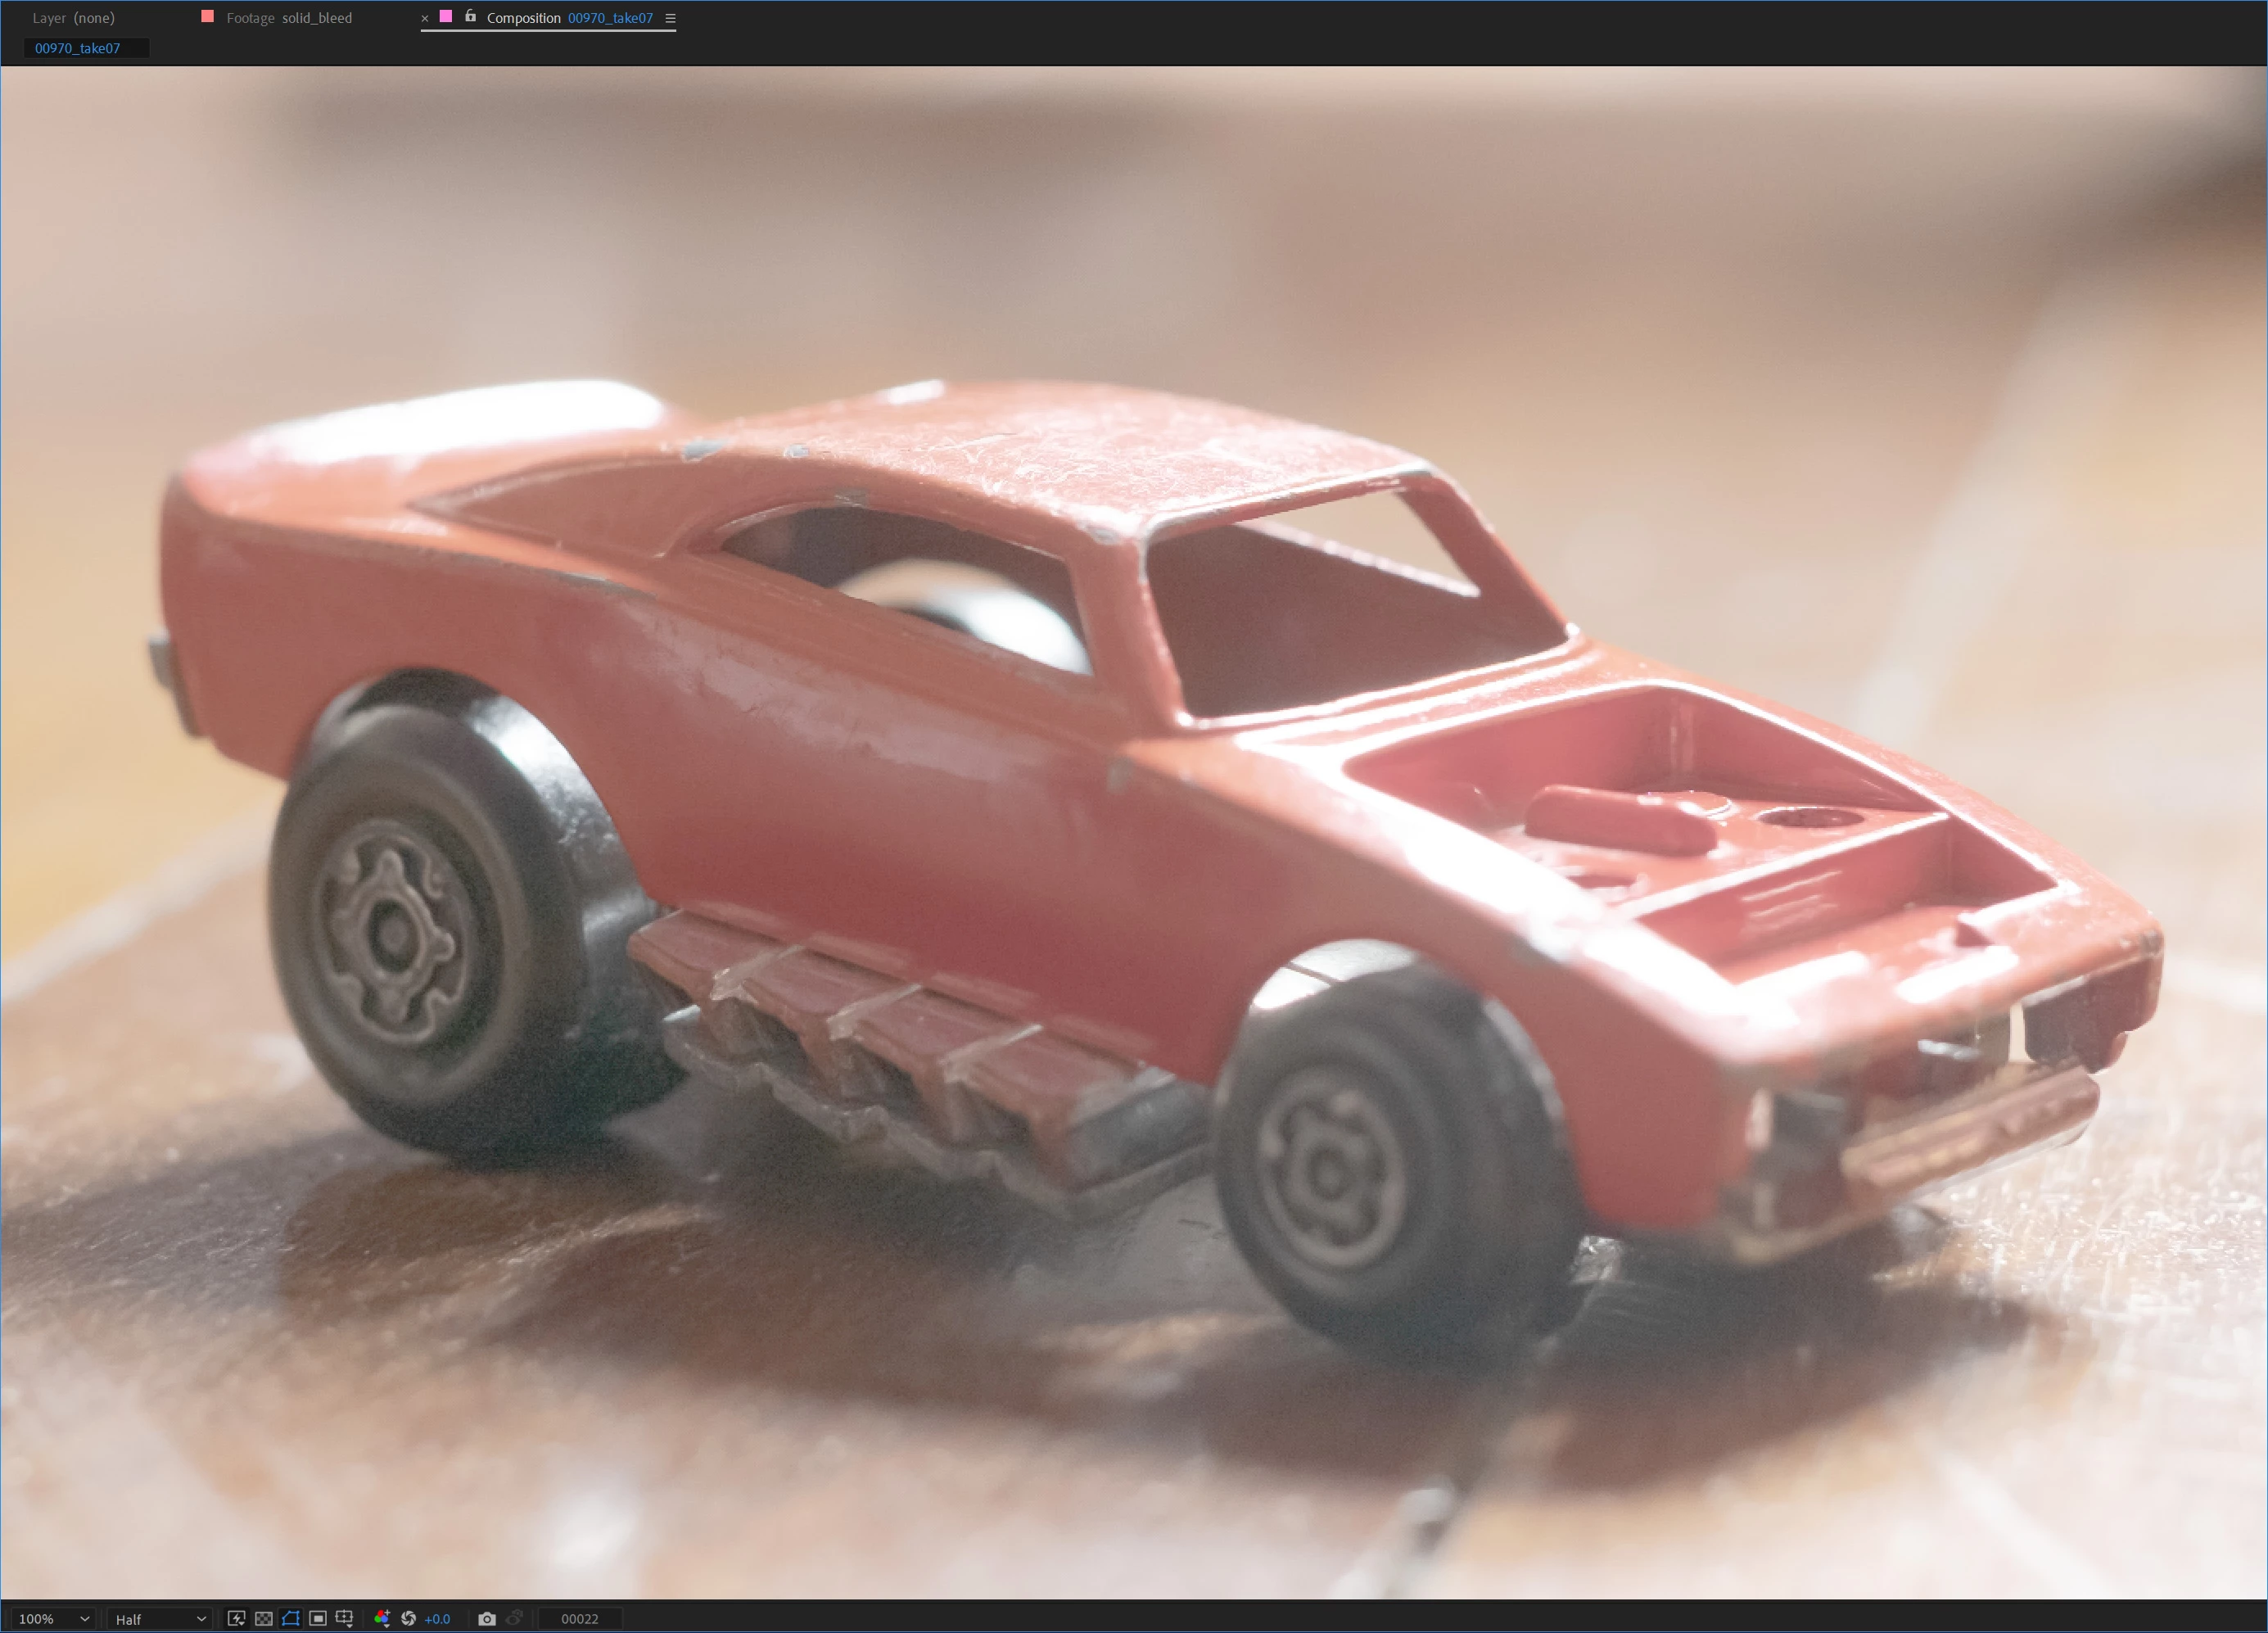Toggle mask and shape path visibility

[x=291, y=1618]
